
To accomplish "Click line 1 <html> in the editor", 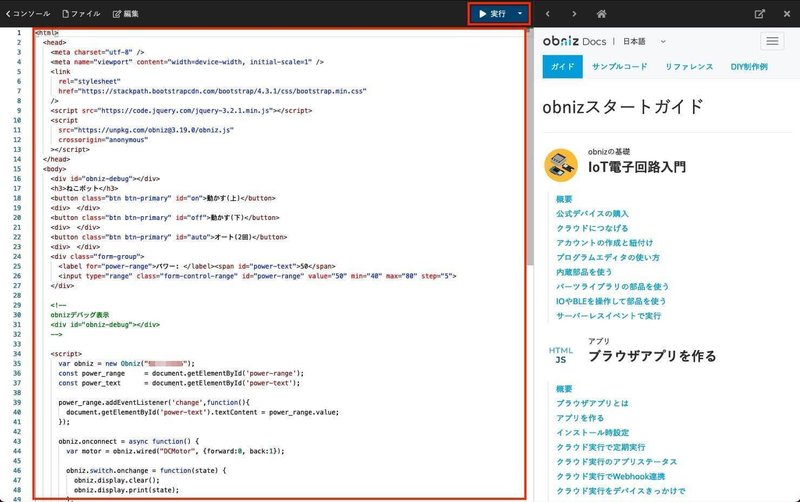I will point(47,33).
